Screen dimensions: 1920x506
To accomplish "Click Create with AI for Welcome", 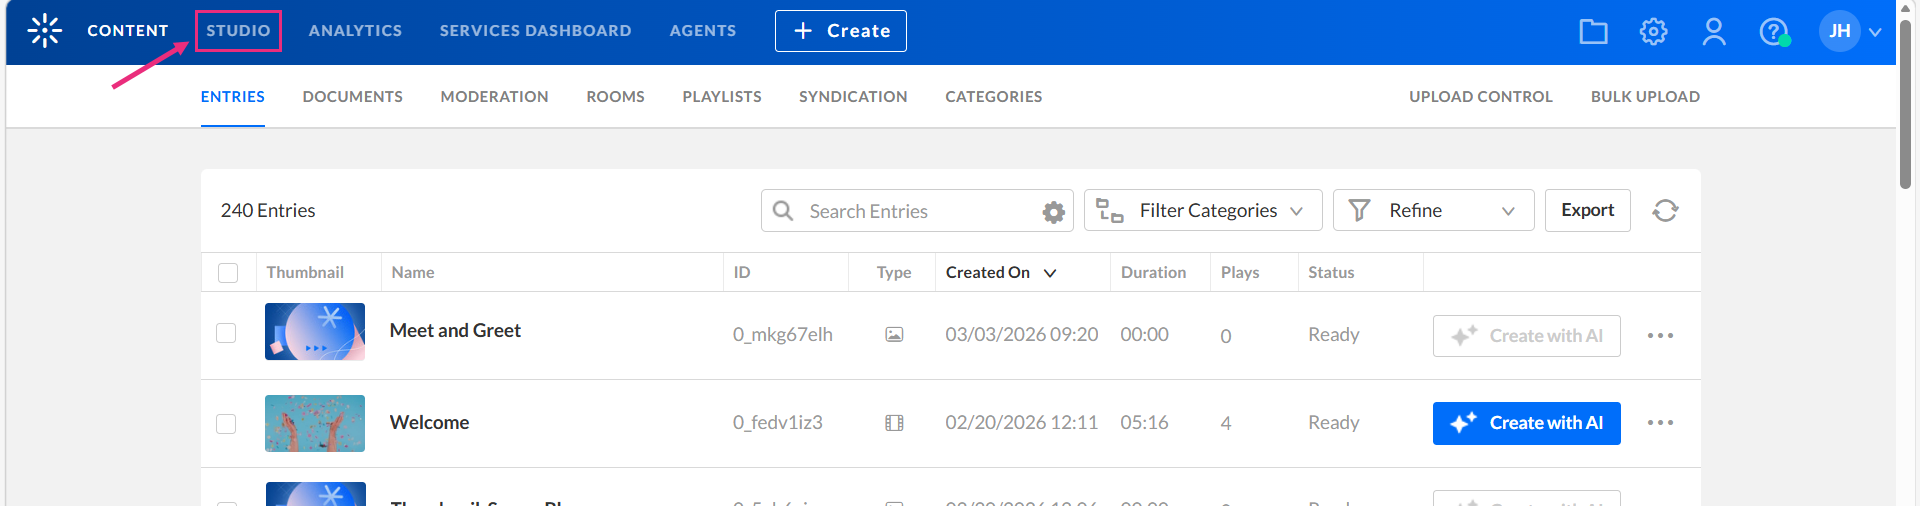I will [x=1526, y=423].
